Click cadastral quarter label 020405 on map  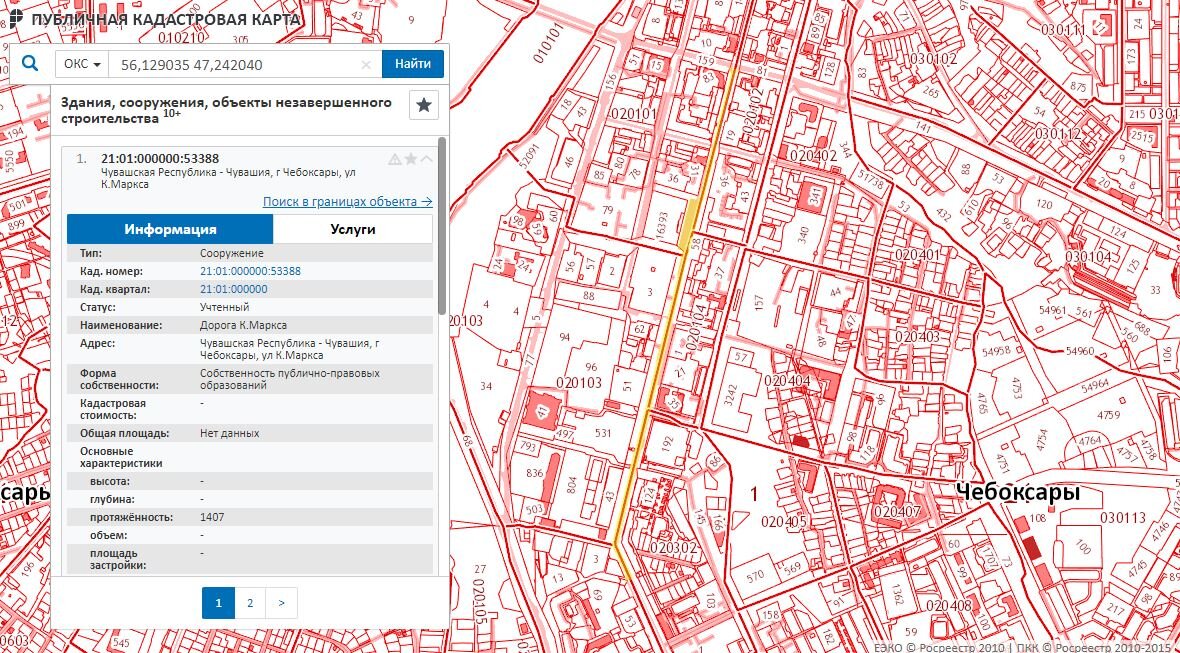[783, 521]
